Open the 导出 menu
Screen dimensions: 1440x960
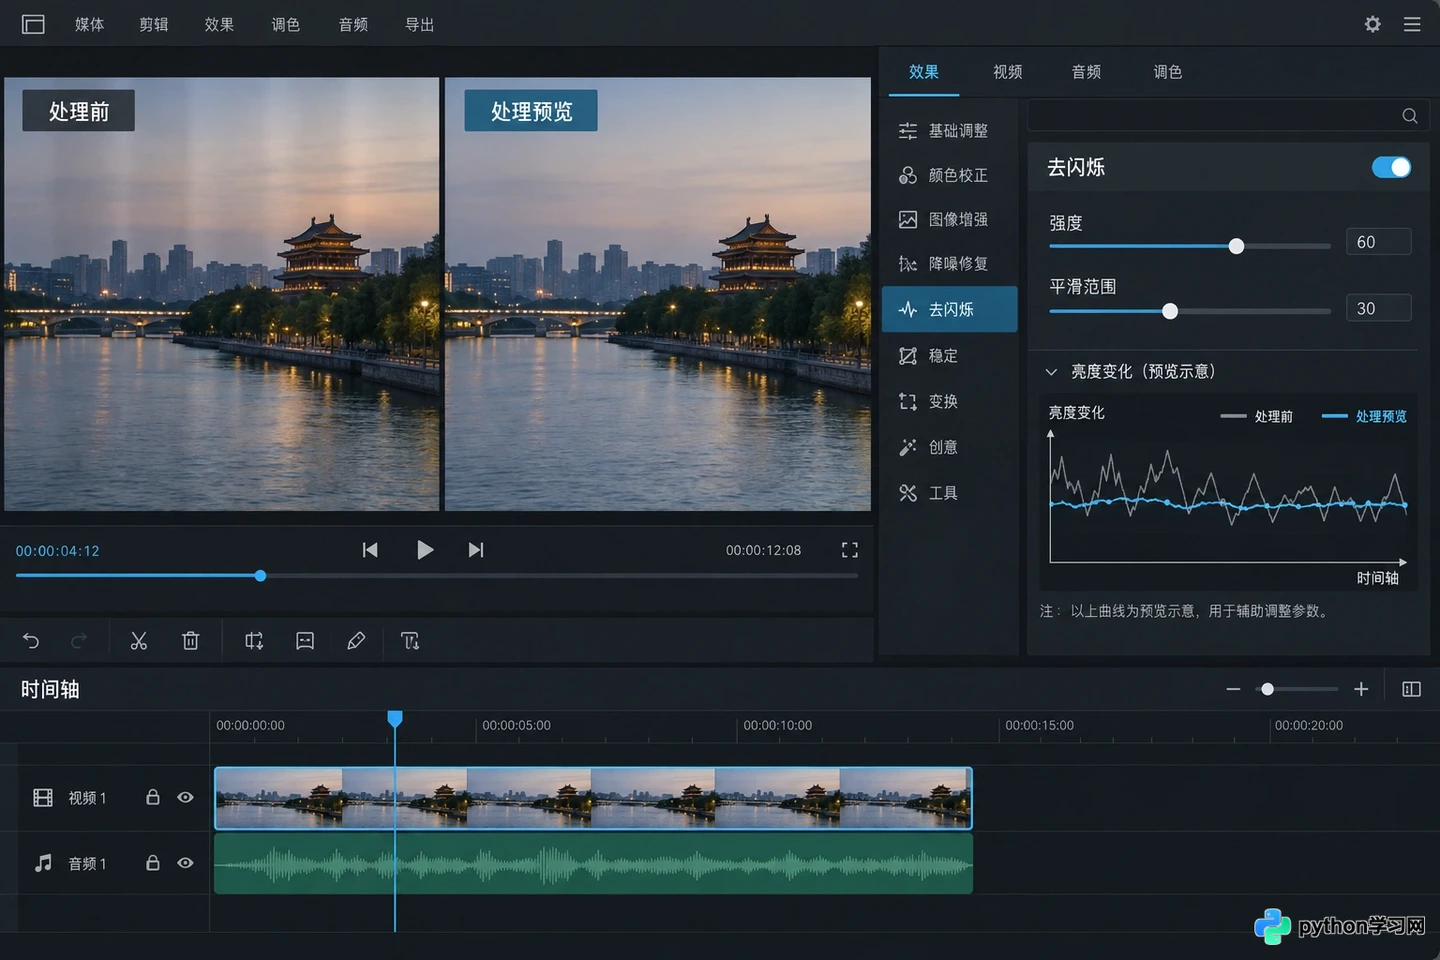420,24
